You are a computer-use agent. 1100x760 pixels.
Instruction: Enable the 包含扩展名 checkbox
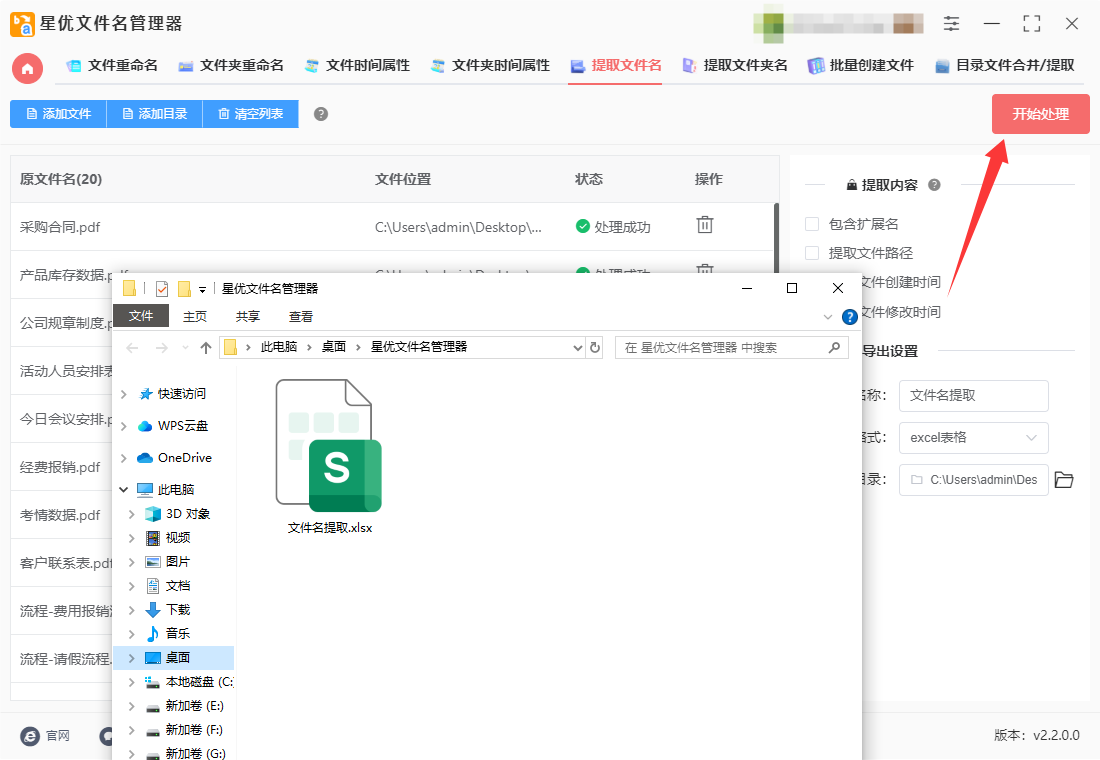tap(812, 224)
